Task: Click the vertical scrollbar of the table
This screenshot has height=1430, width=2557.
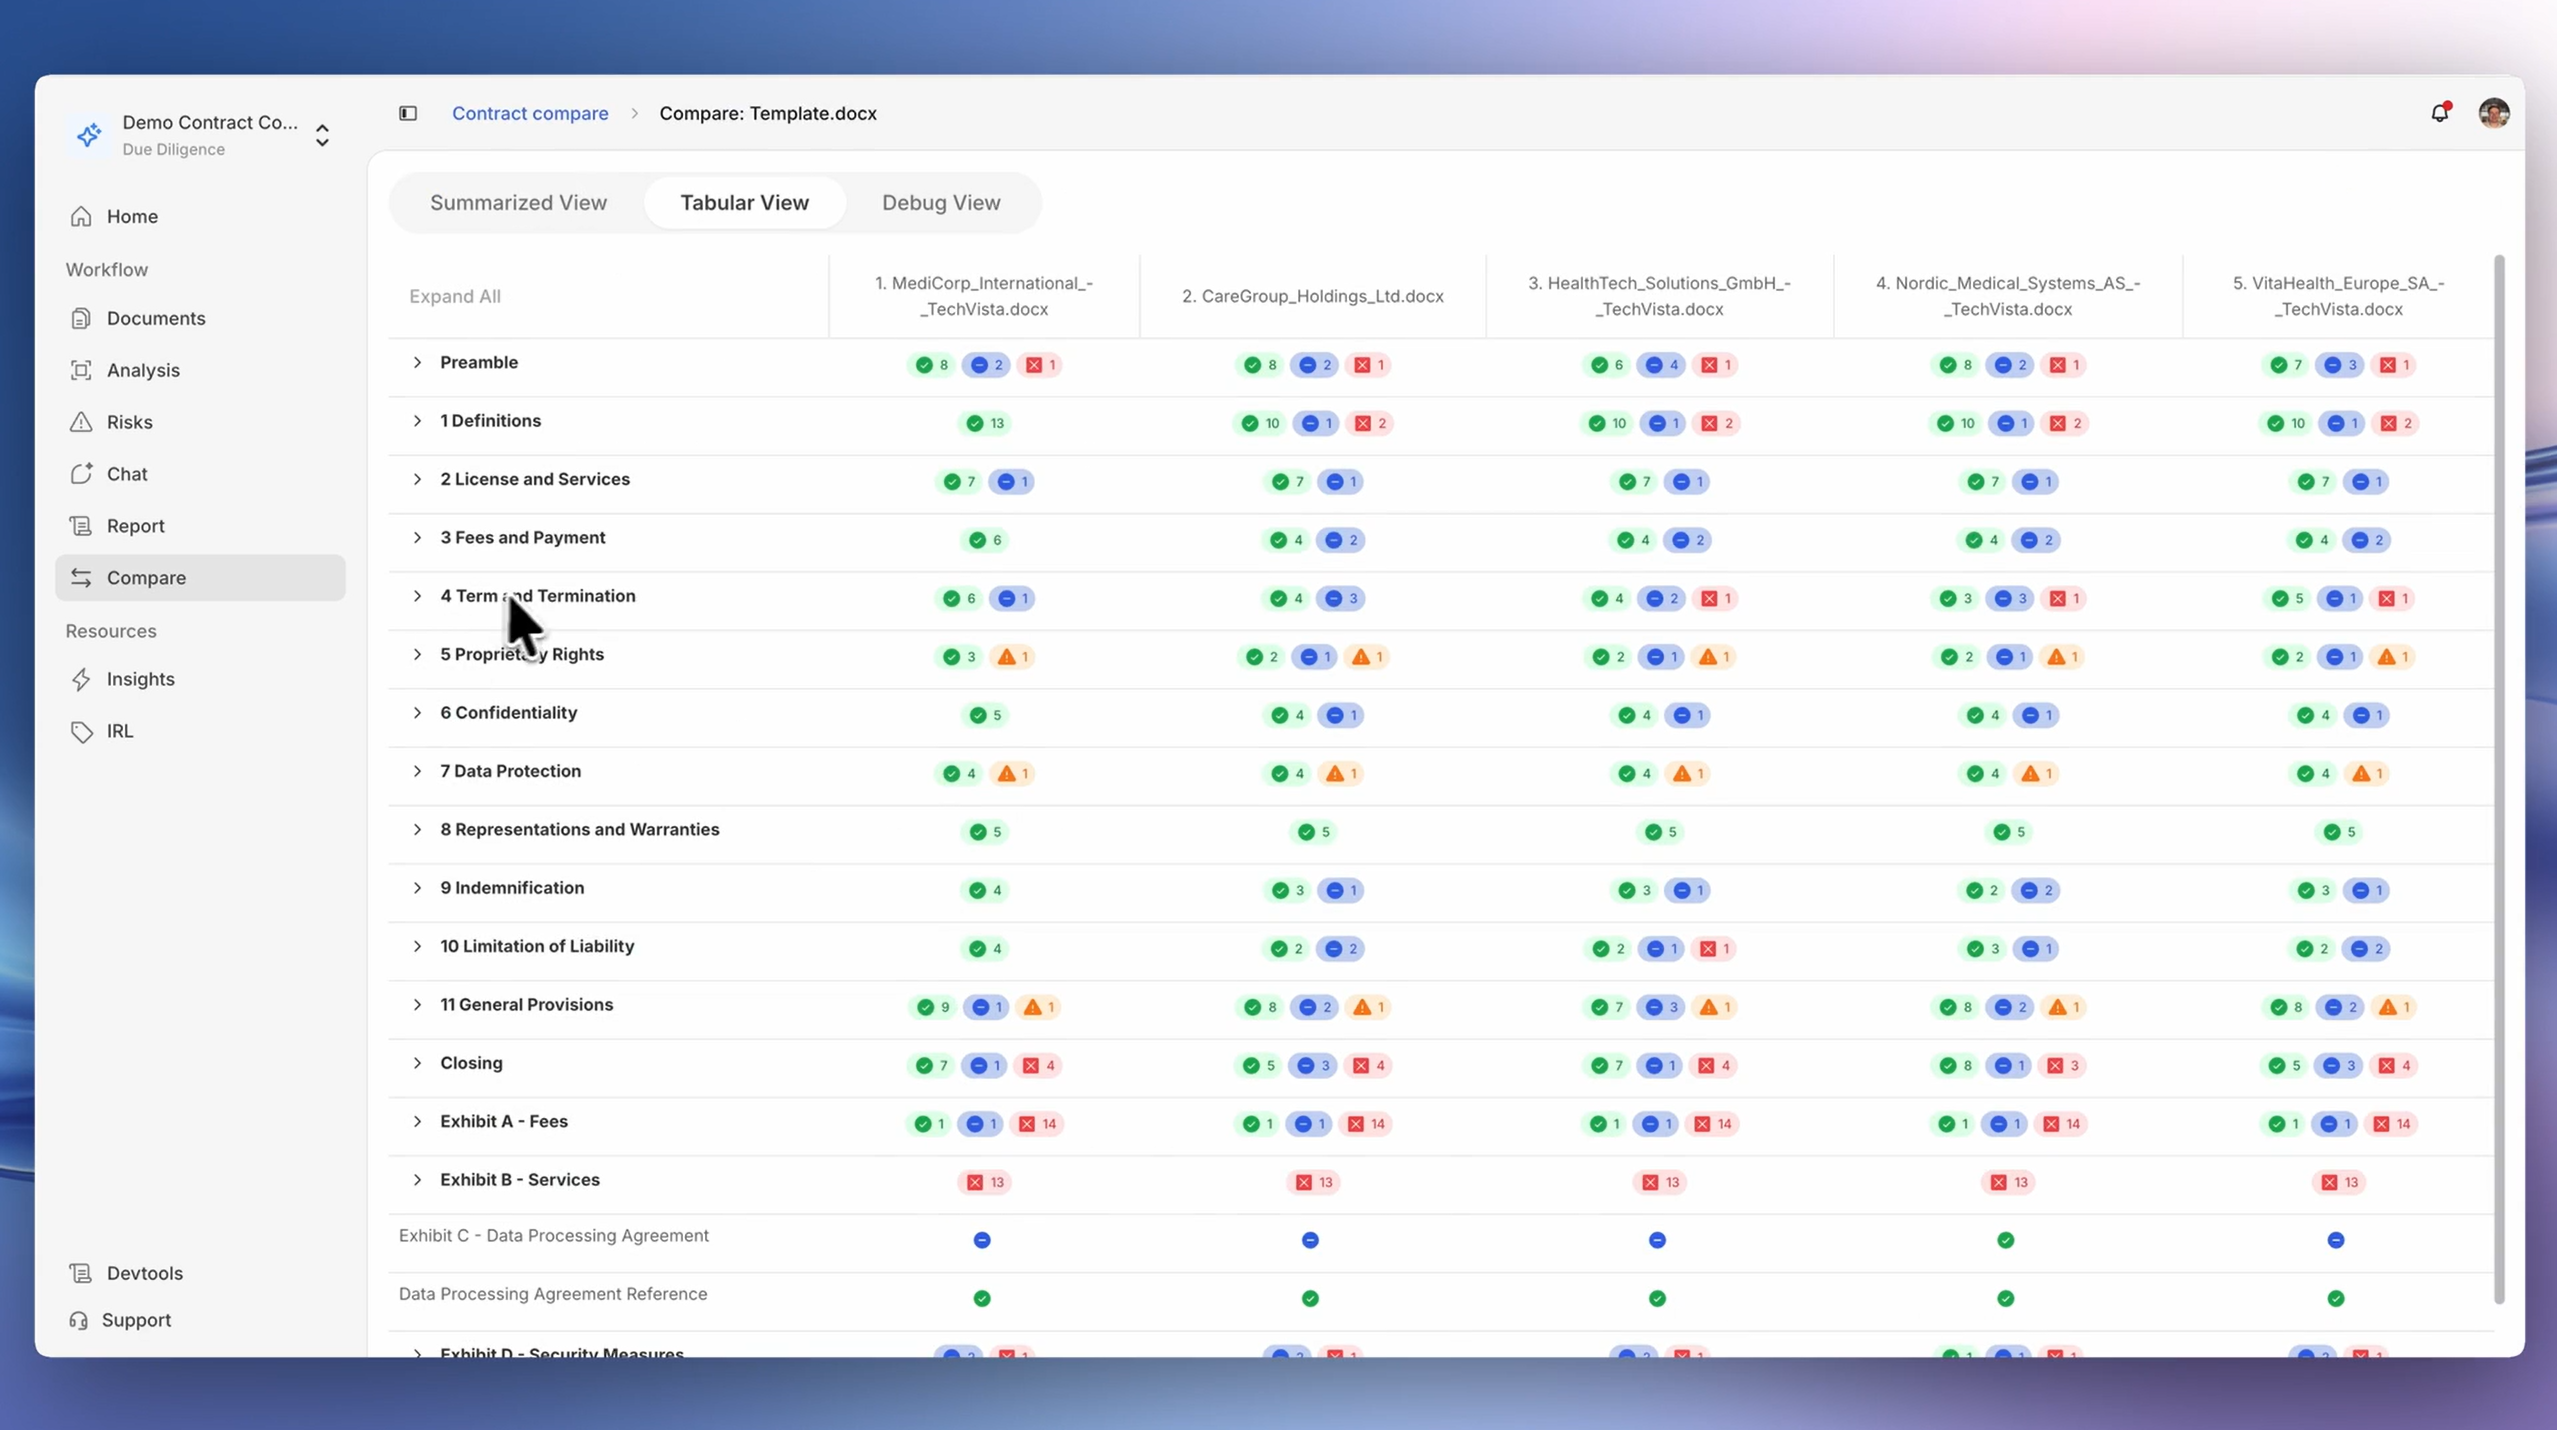Action: click(2499, 780)
